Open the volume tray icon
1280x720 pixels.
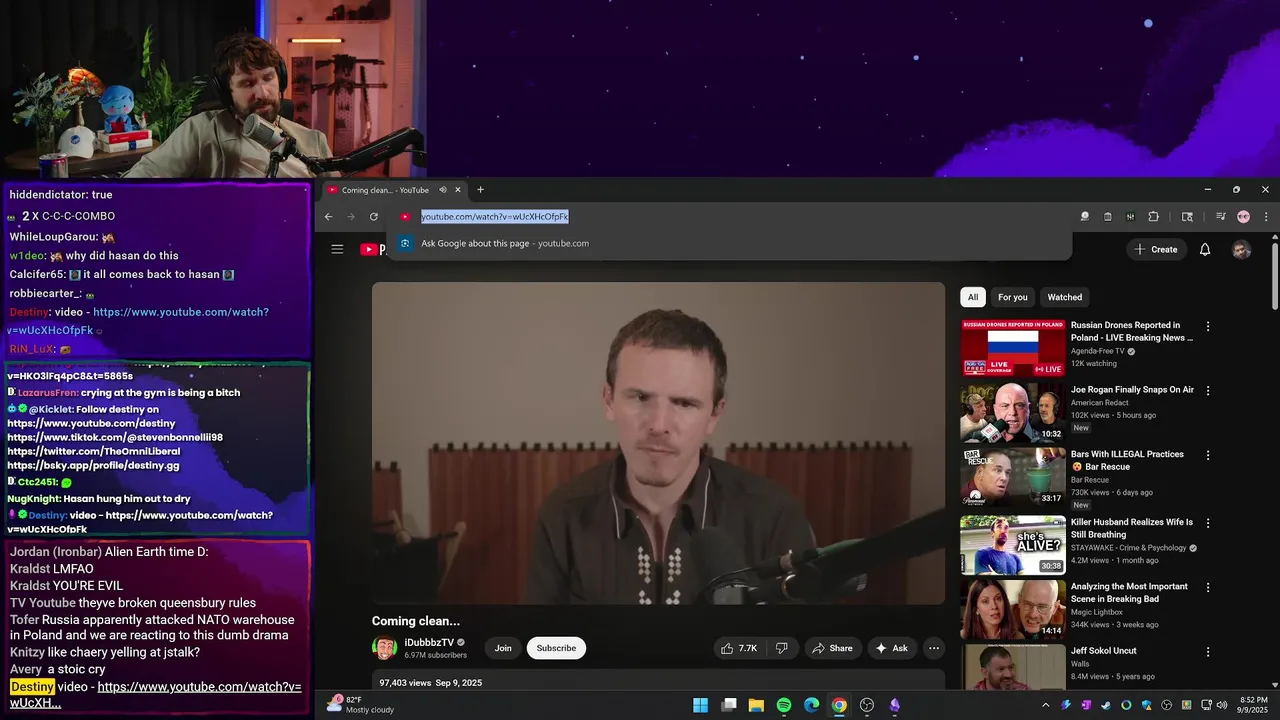point(1222,705)
